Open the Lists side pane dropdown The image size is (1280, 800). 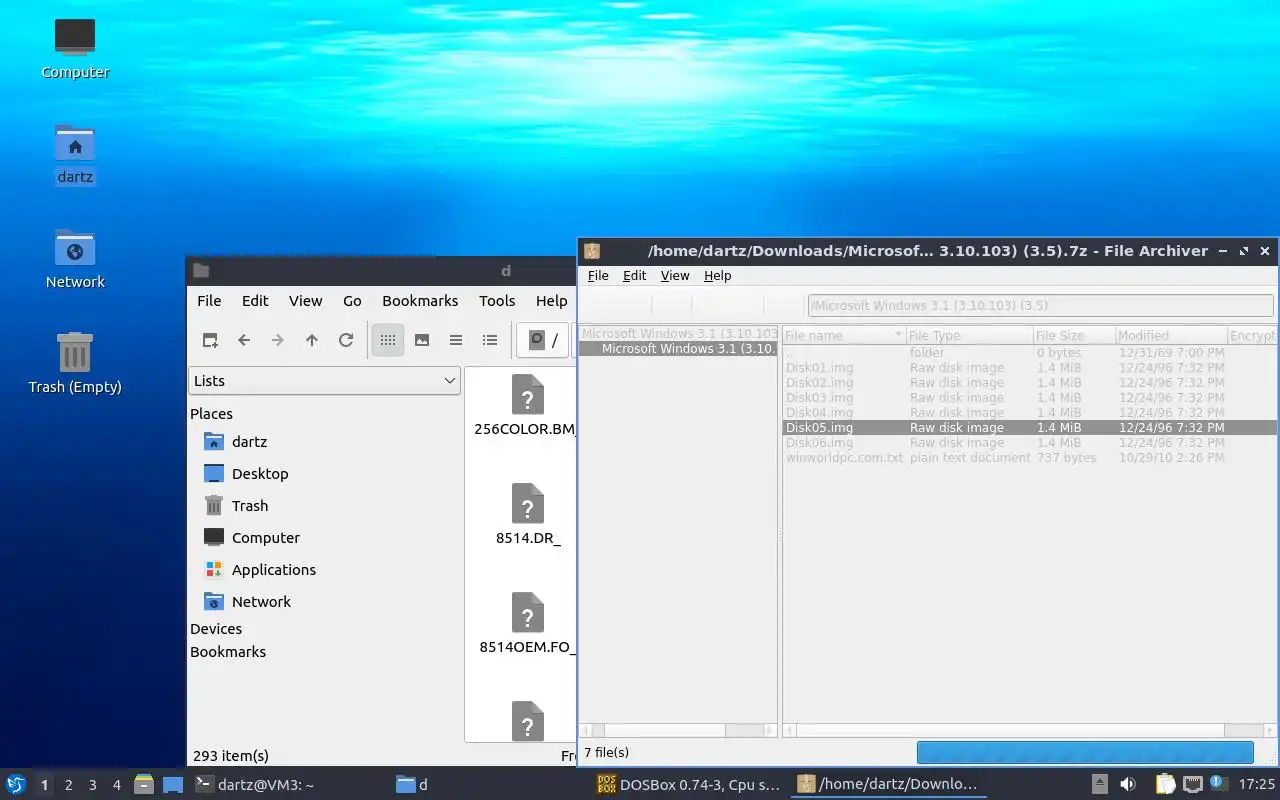325,381
